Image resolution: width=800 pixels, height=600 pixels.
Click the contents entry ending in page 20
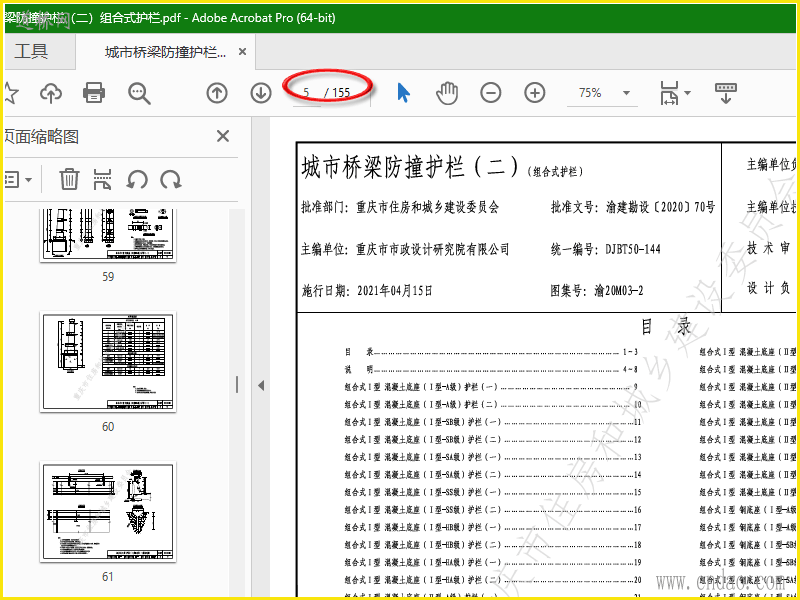493,580
